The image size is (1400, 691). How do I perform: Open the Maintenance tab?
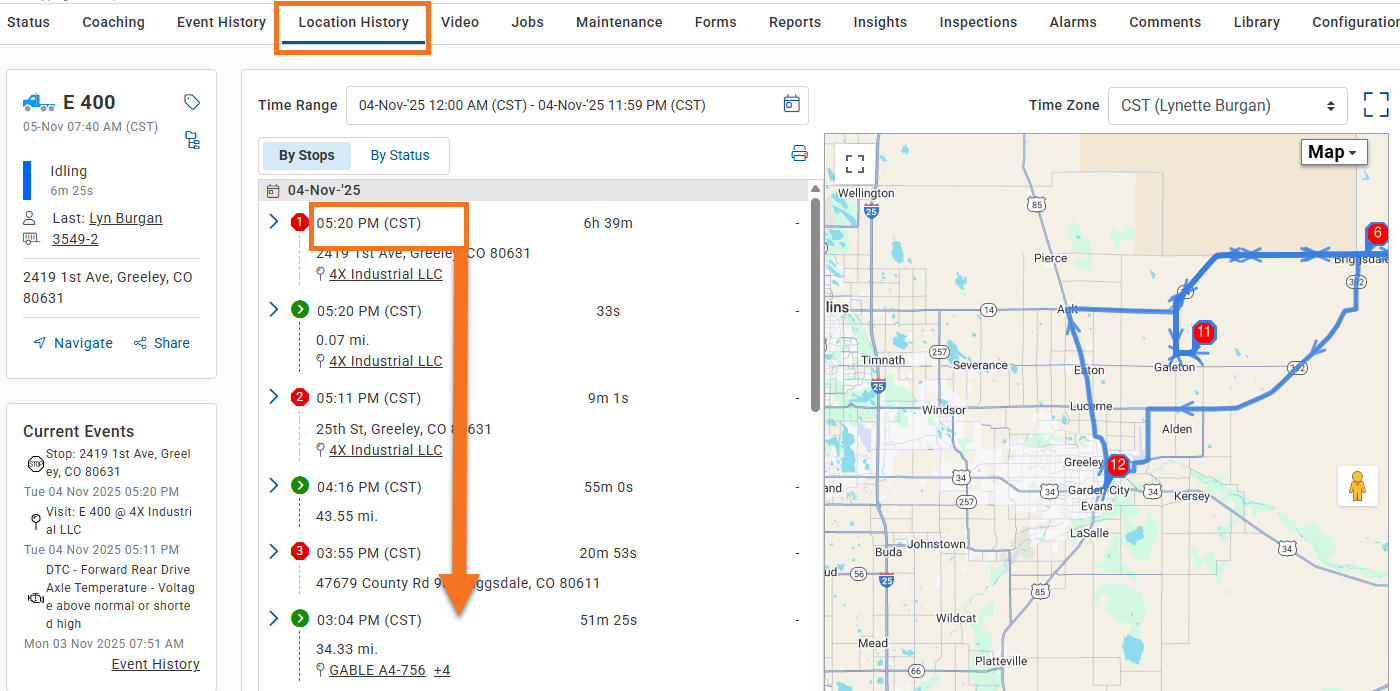tap(619, 22)
